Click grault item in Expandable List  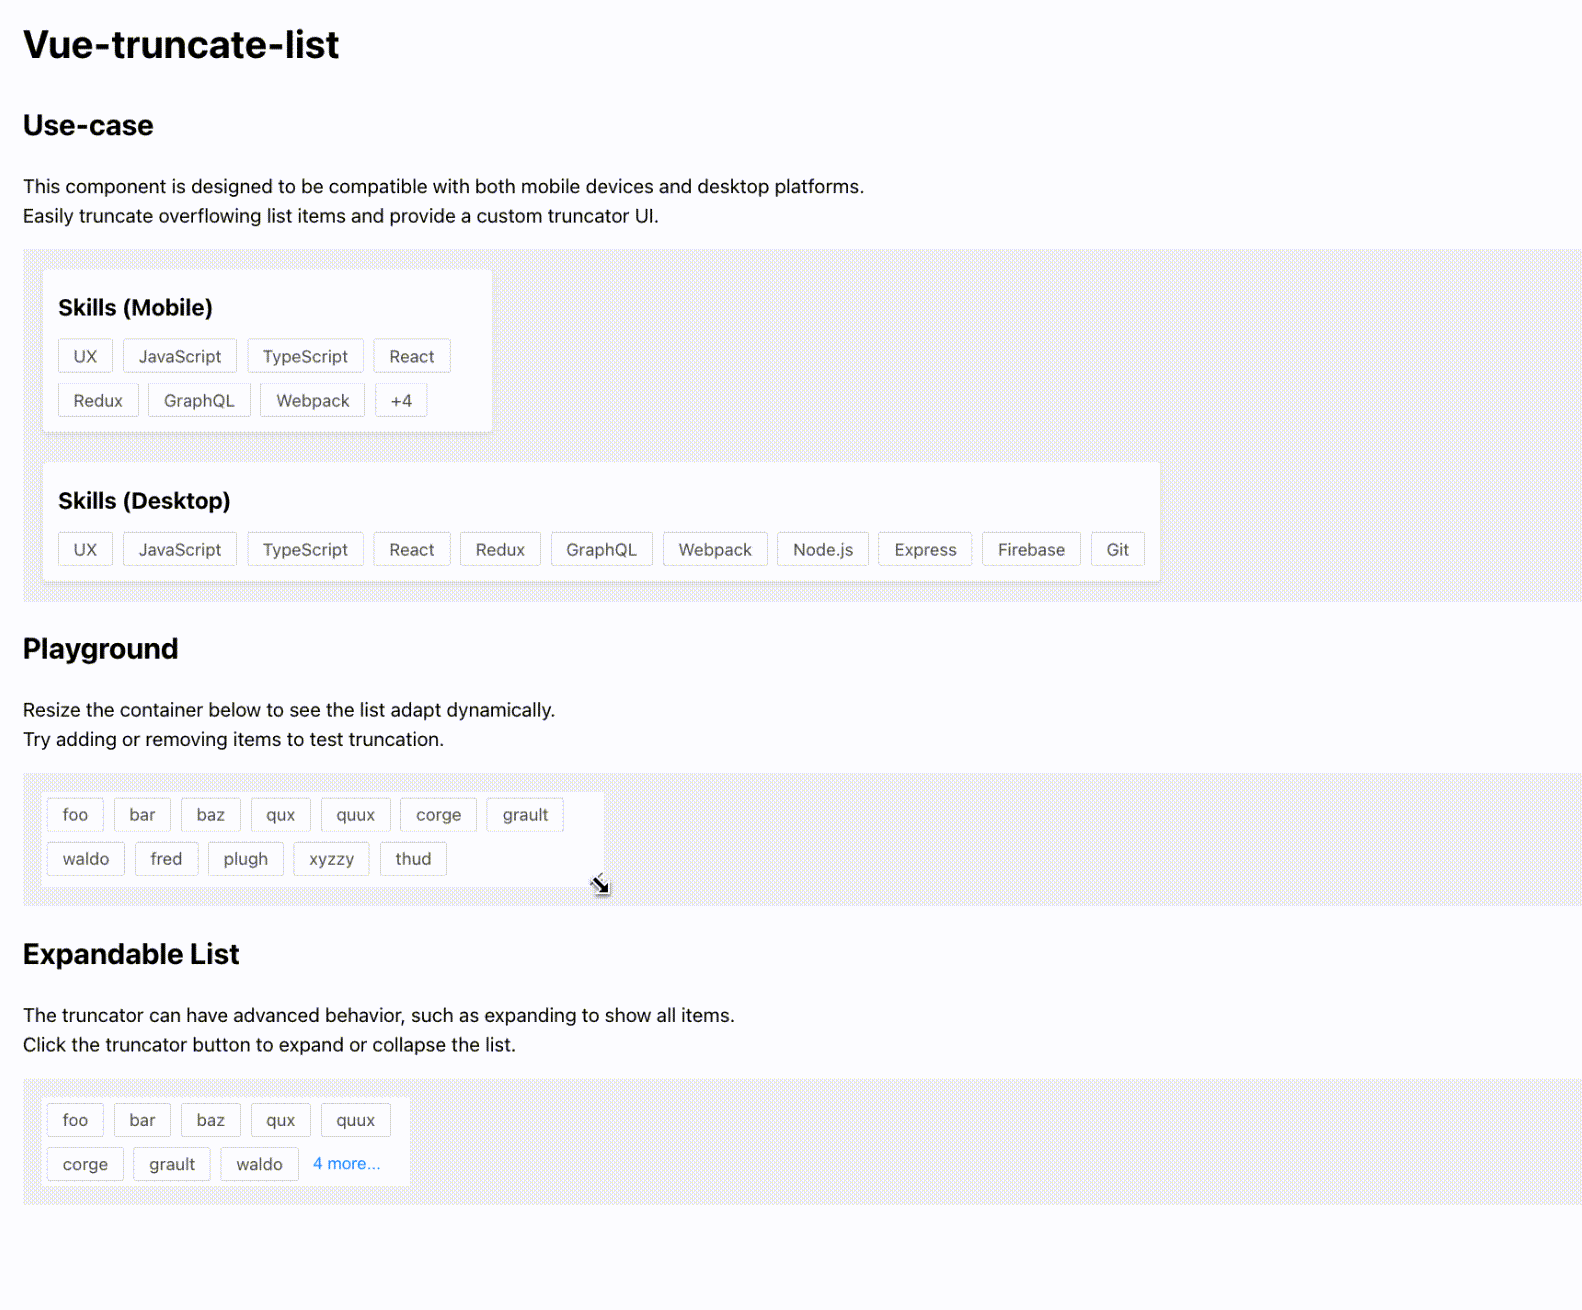click(x=172, y=1164)
